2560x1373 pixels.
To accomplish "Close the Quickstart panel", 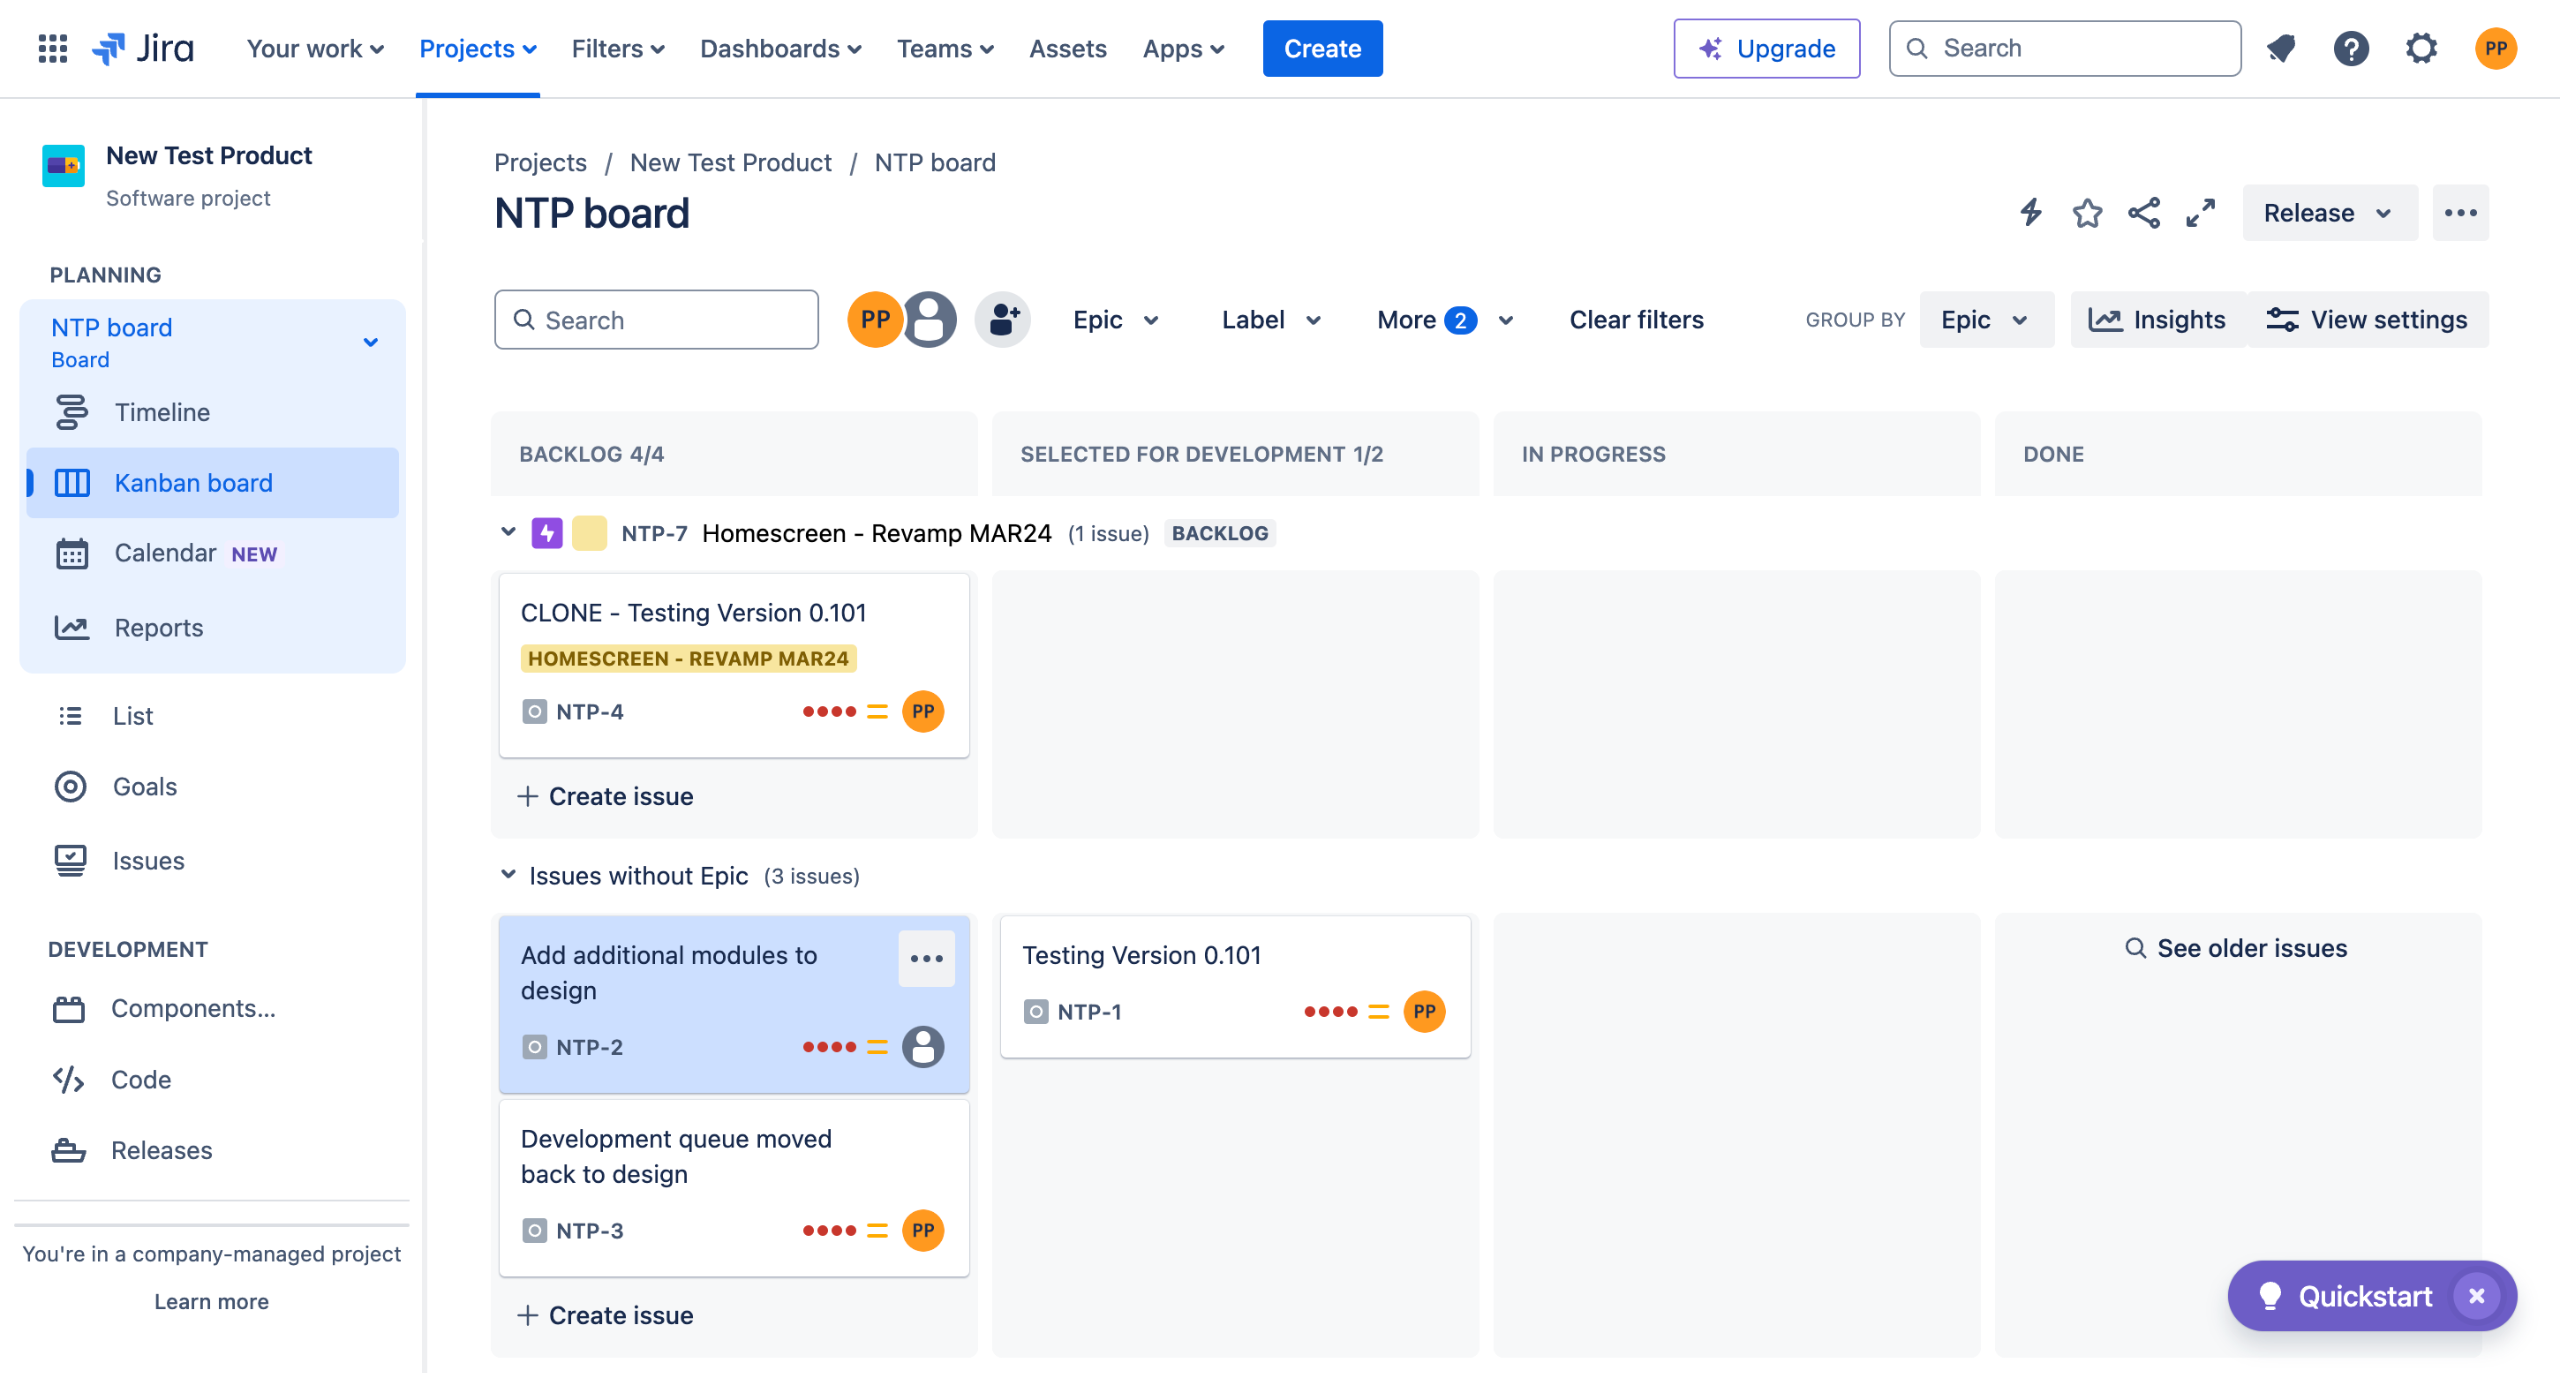I will click(2476, 1296).
